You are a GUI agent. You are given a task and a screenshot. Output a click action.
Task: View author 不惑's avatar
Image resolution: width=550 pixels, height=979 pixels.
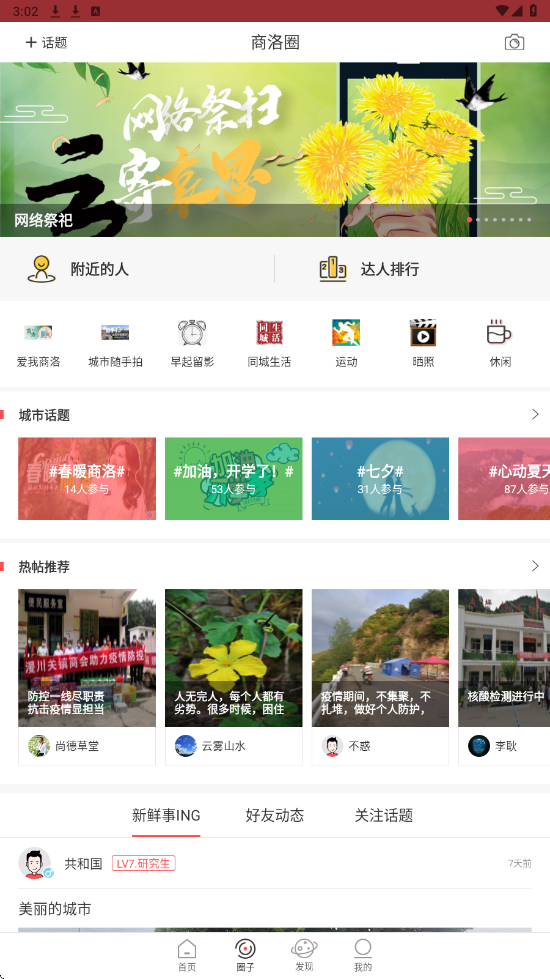point(332,745)
